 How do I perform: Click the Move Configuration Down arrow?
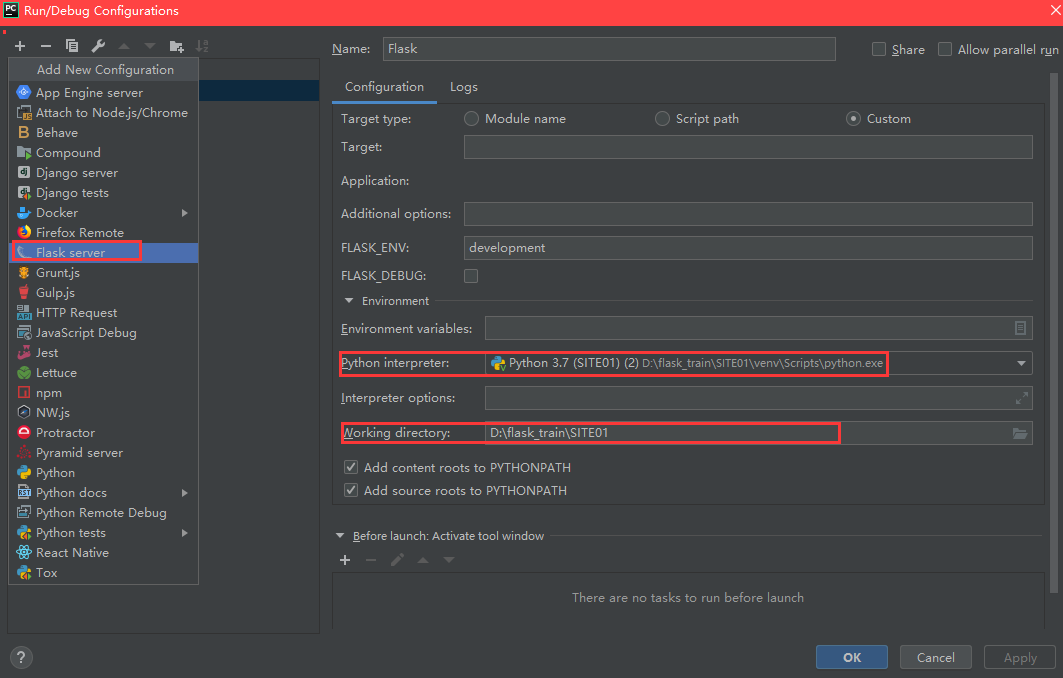click(150, 46)
